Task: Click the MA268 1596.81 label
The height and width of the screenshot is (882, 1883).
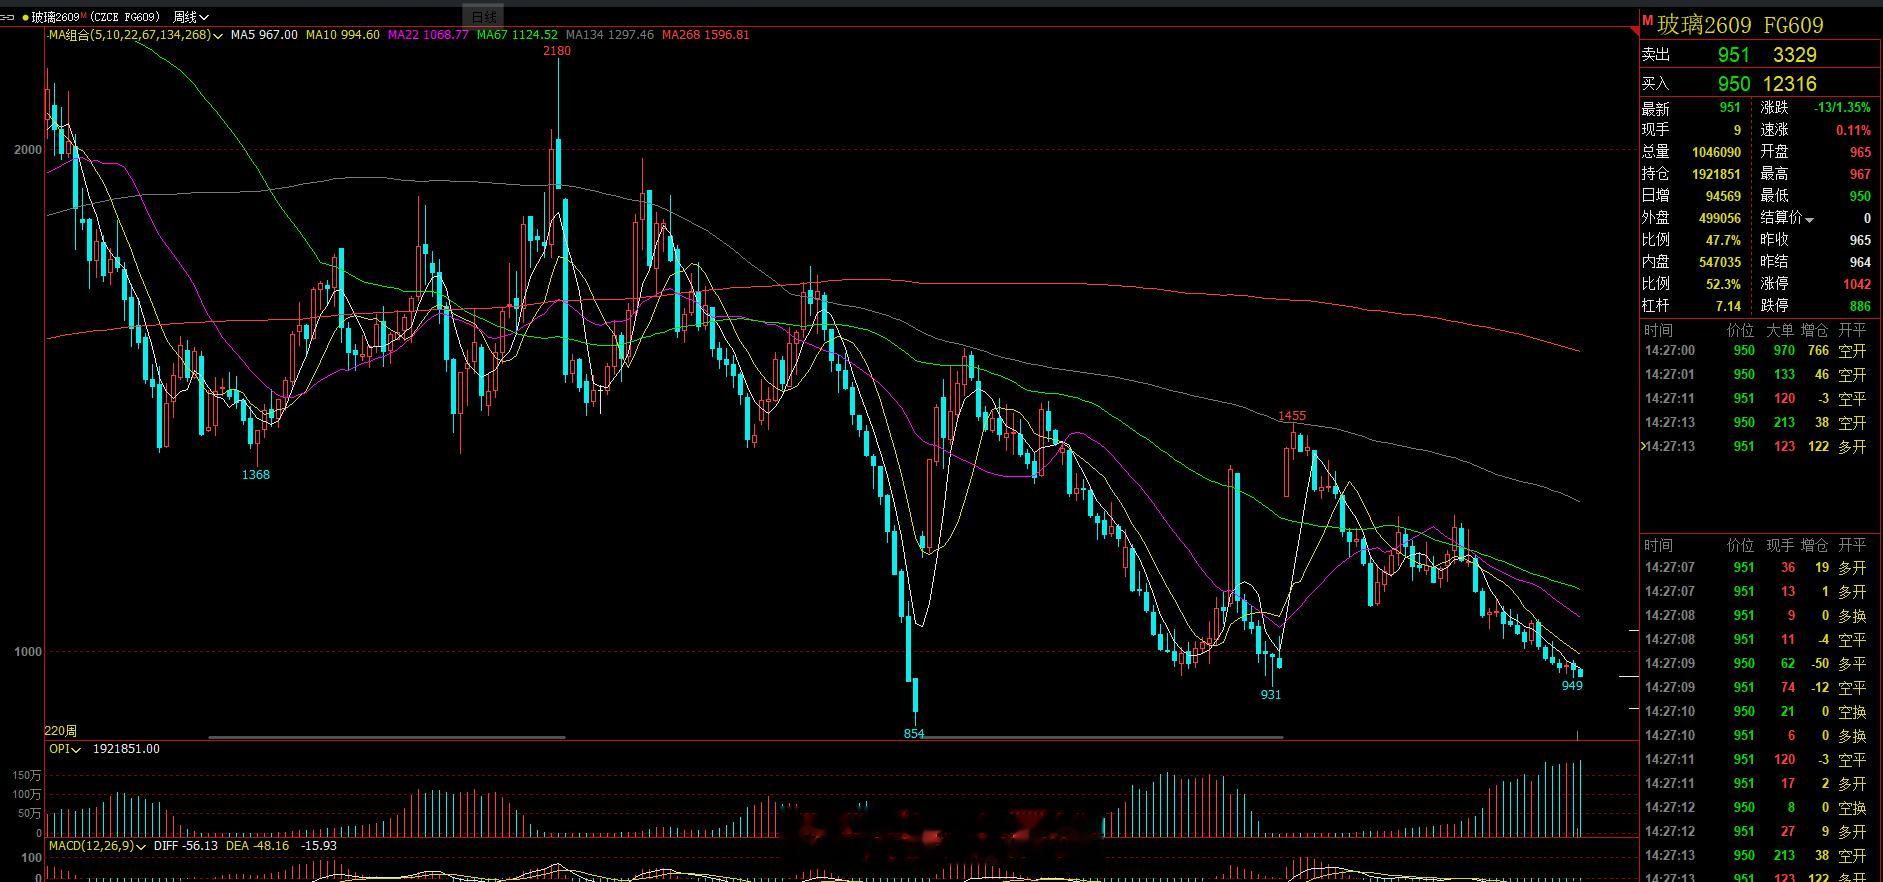Action: point(705,35)
